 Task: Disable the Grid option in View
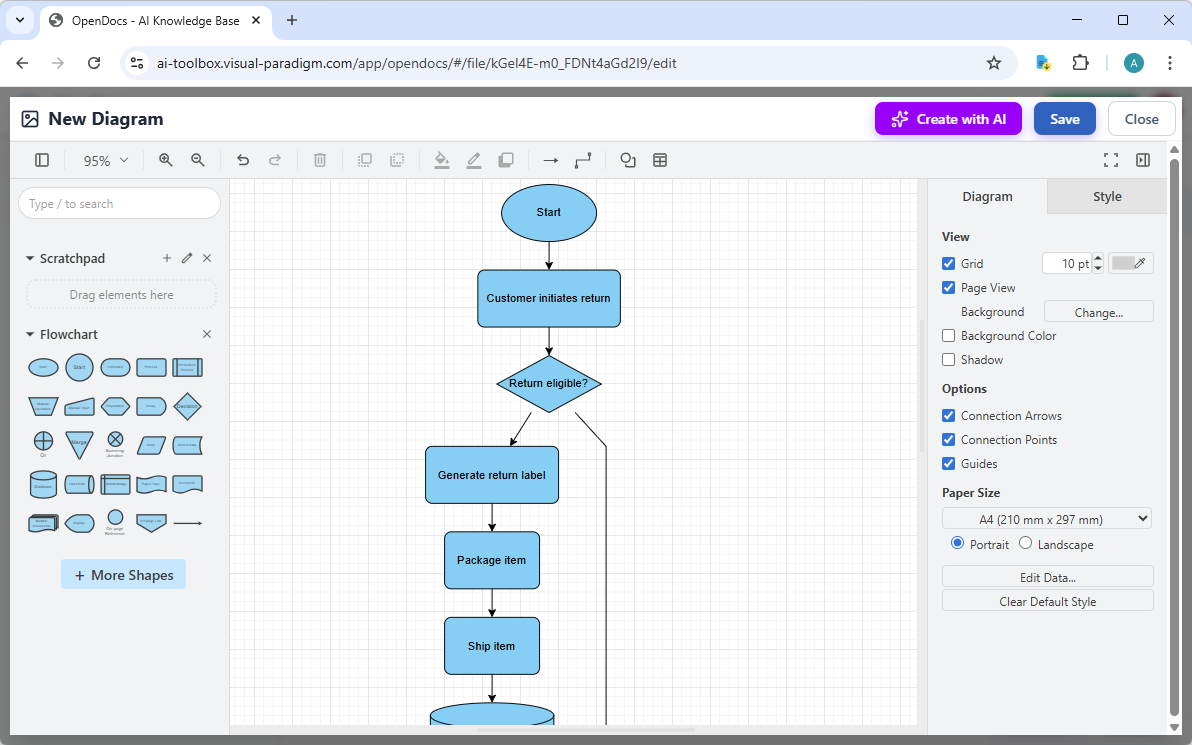(948, 263)
